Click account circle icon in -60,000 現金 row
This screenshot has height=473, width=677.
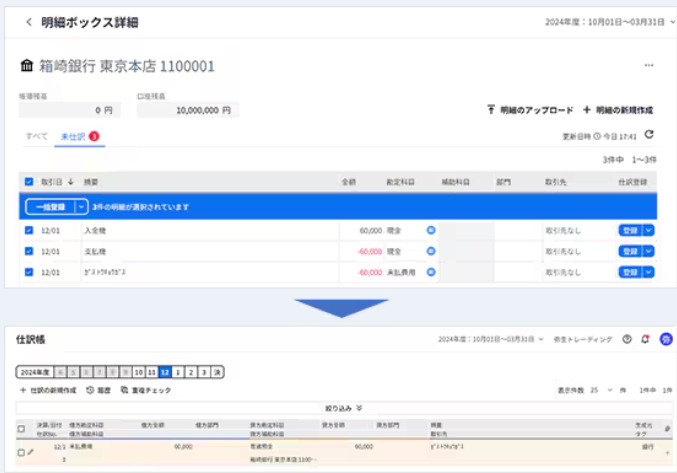[x=431, y=251]
